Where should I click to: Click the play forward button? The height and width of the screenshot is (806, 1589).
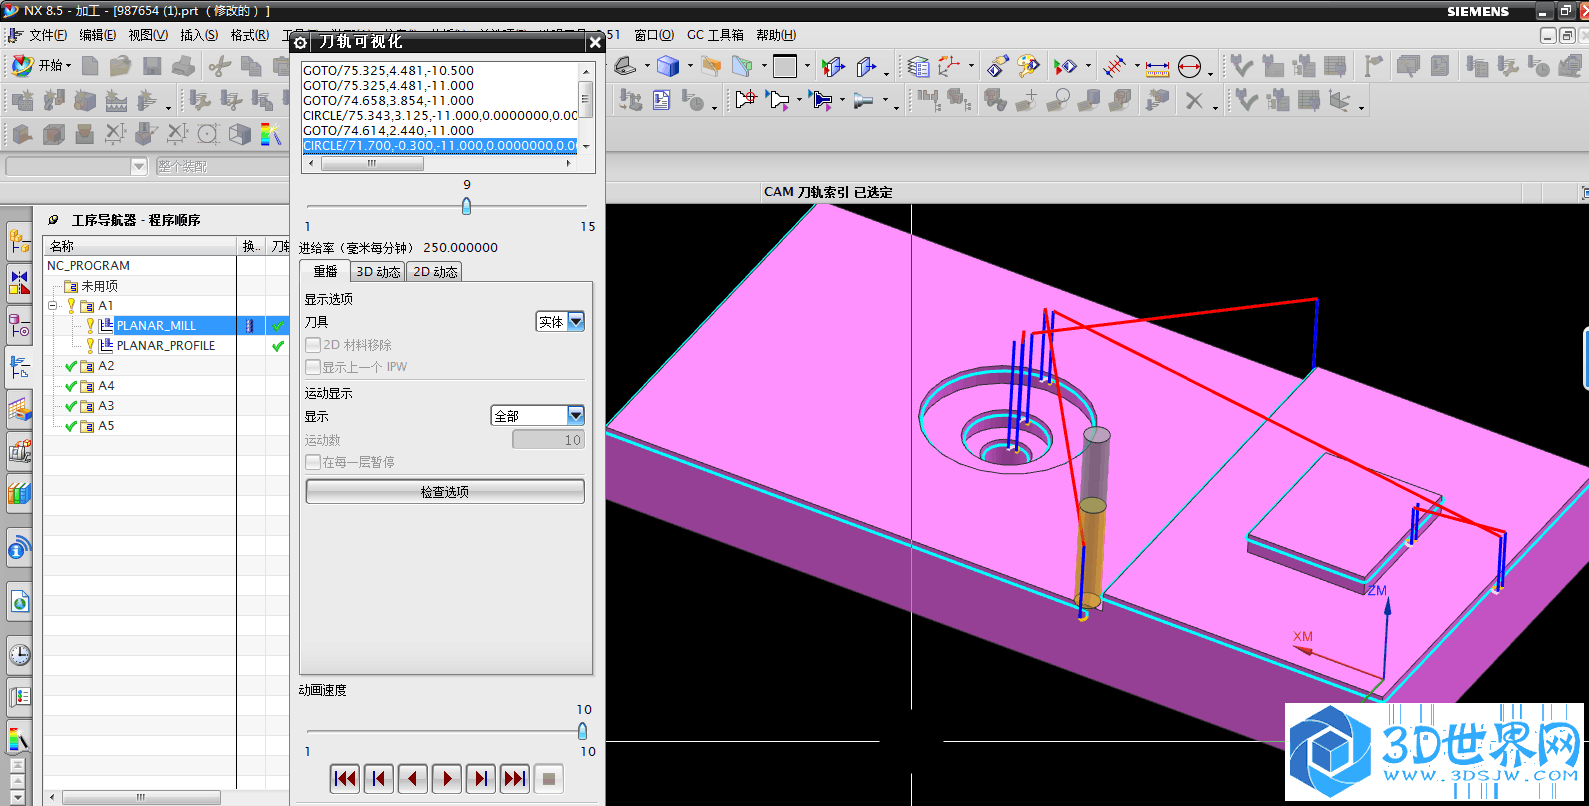447,779
